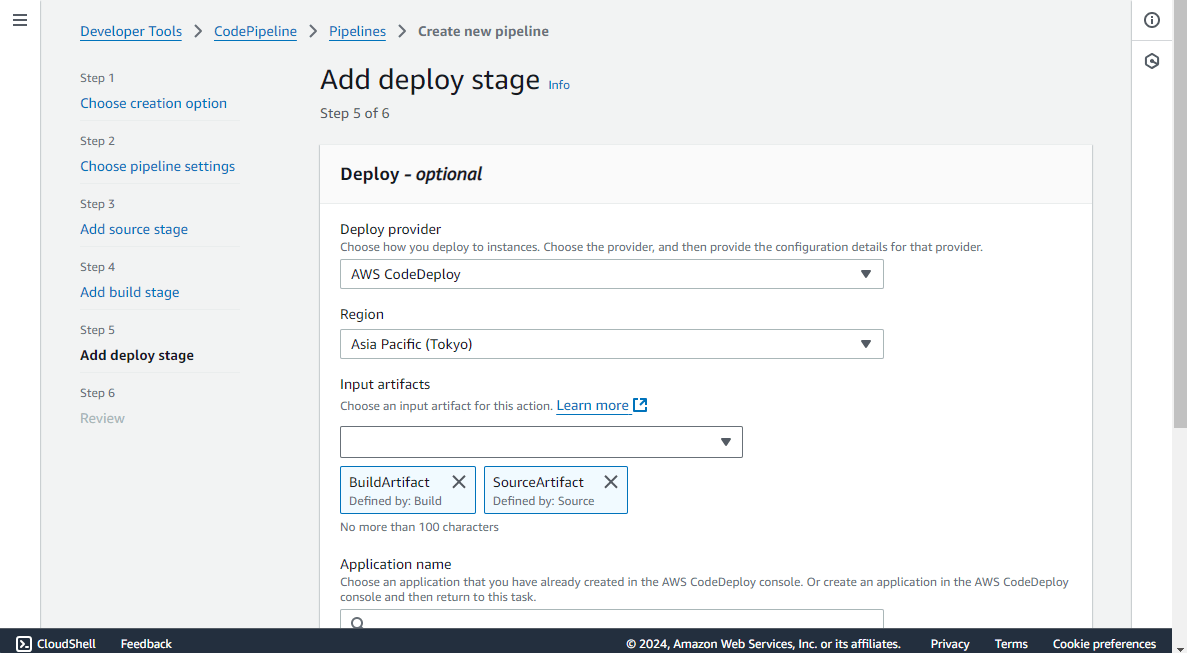Open the Learn more link for input artifacts
The width and height of the screenshot is (1187, 653).
592,406
